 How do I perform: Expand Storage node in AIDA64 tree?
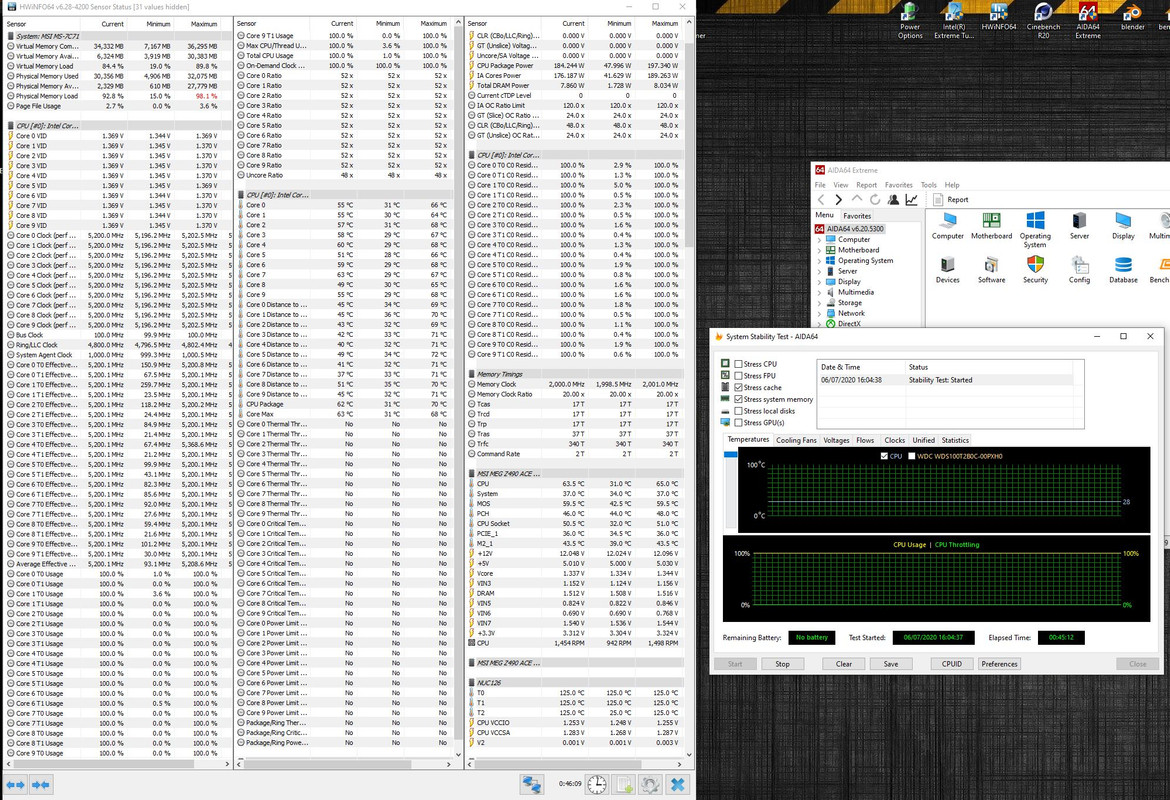[819, 302]
